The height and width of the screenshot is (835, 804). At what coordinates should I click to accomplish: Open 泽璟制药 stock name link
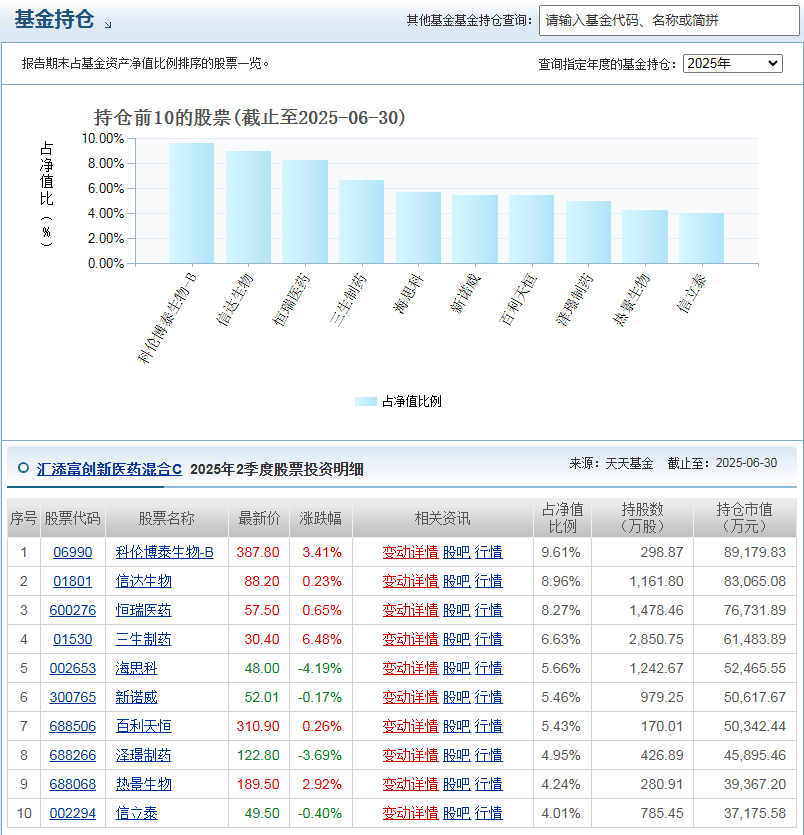(x=143, y=755)
